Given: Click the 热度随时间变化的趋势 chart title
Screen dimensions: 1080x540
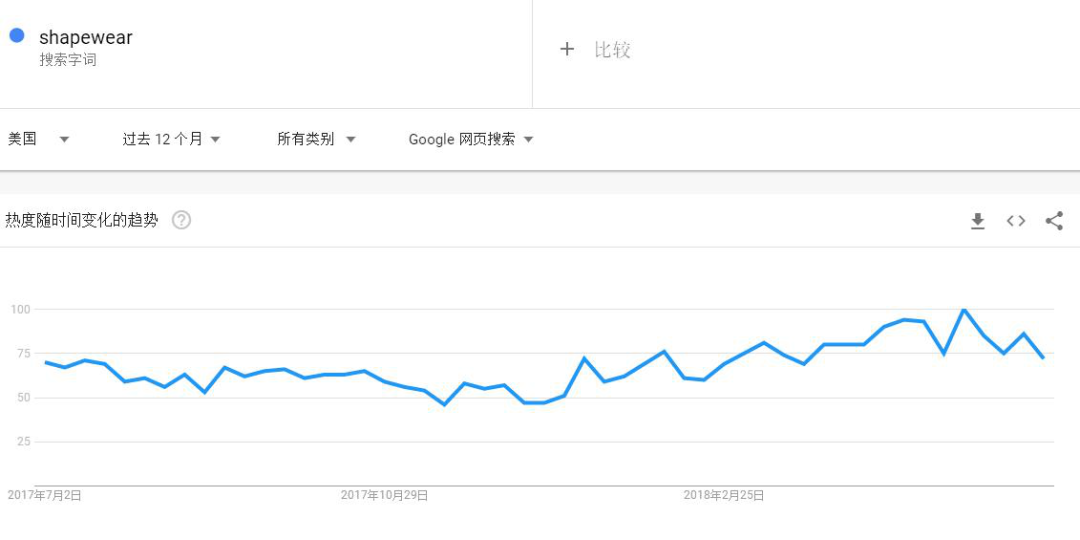Looking at the screenshot, I should (82, 220).
